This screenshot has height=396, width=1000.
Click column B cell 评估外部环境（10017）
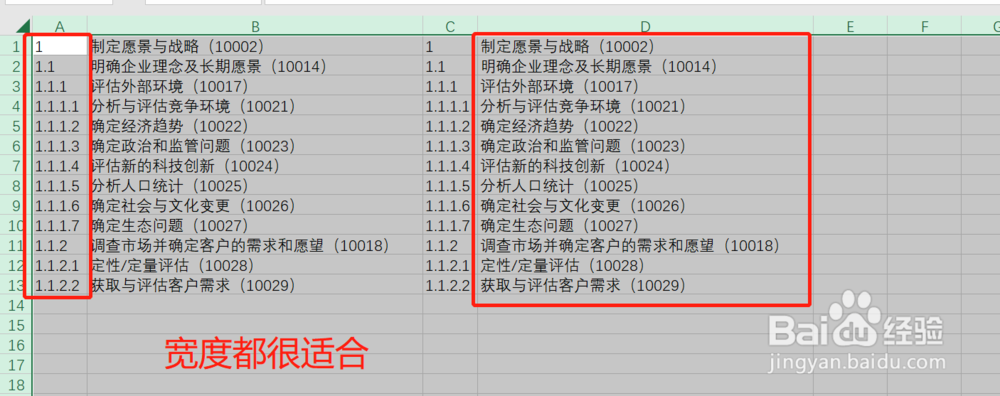pos(255,86)
